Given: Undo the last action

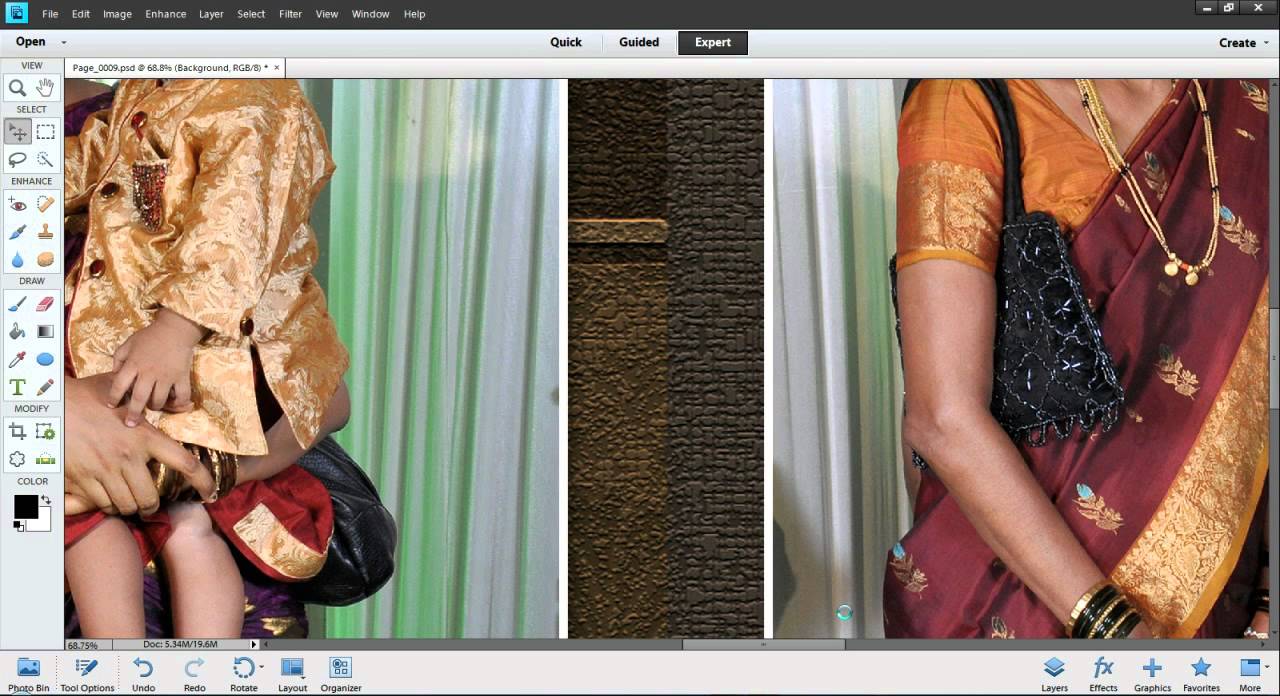Looking at the screenshot, I should click(x=143, y=674).
